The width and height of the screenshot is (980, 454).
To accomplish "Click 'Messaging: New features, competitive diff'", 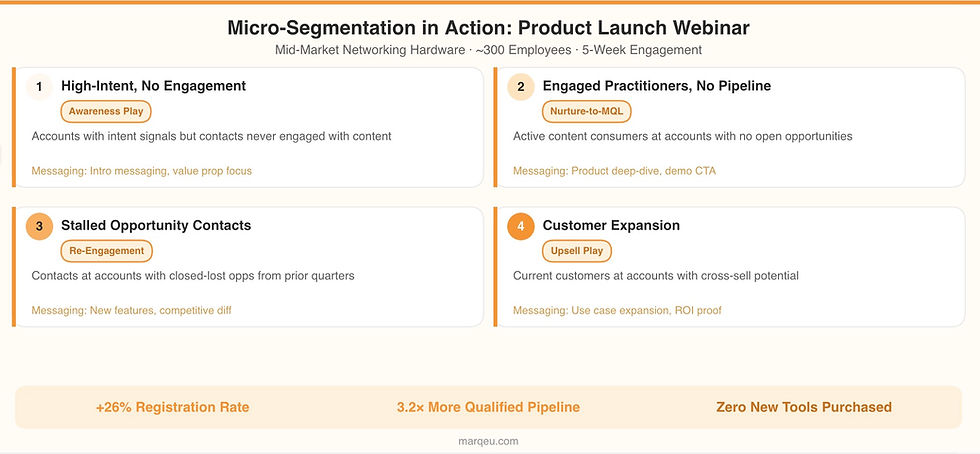I will click(131, 310).
